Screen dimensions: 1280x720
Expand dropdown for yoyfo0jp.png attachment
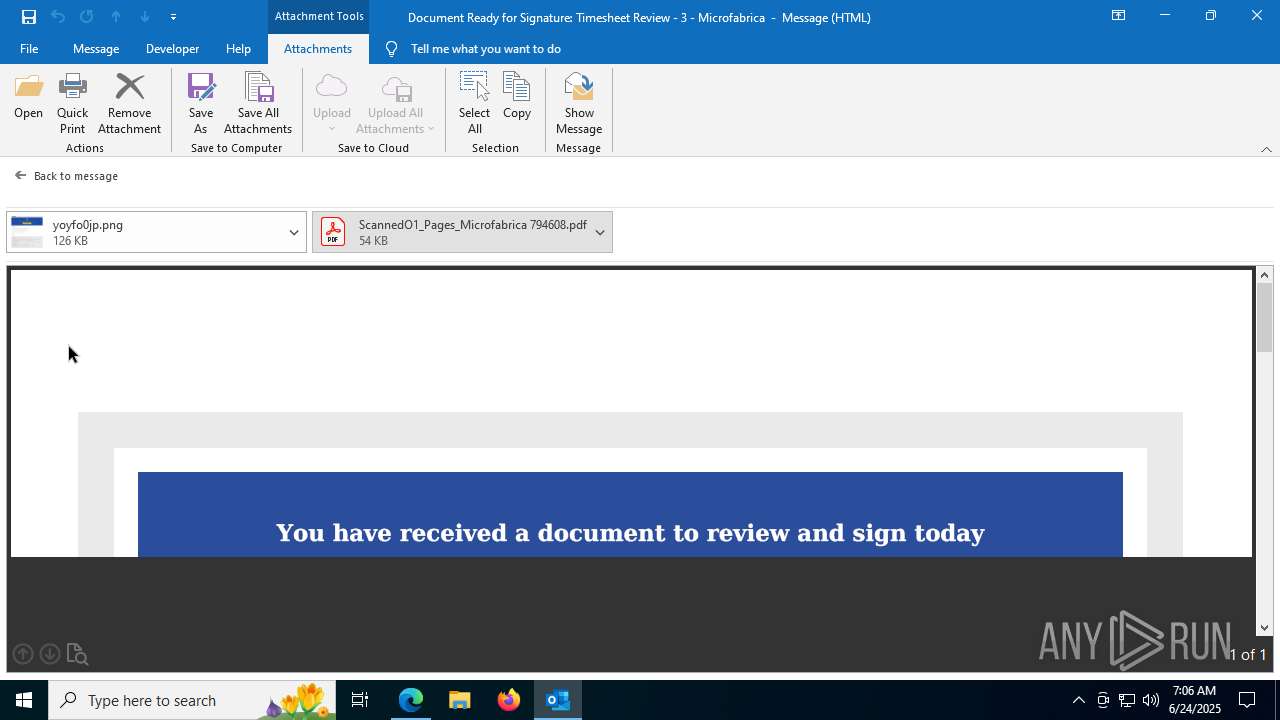[x=294, y=232]
